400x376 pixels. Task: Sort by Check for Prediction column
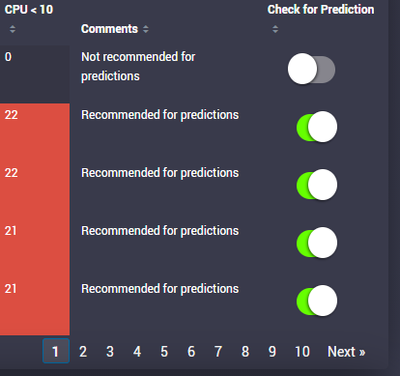(275, 29)
